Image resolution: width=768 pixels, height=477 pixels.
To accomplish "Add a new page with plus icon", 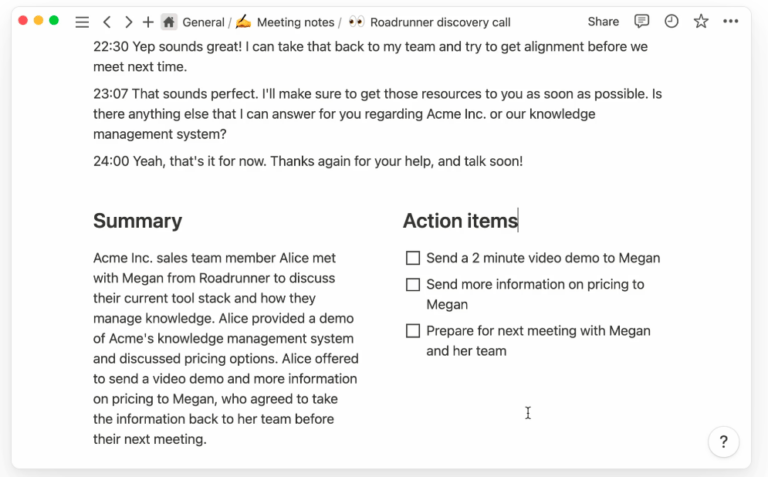I will (148, 21).
